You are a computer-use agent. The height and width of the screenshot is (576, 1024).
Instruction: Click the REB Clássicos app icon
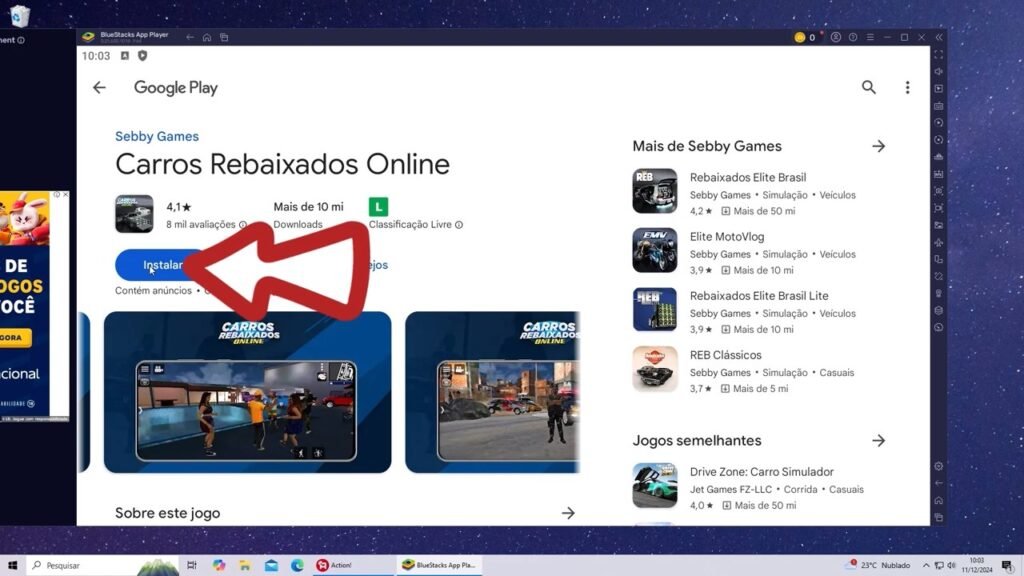coord(654,369)
